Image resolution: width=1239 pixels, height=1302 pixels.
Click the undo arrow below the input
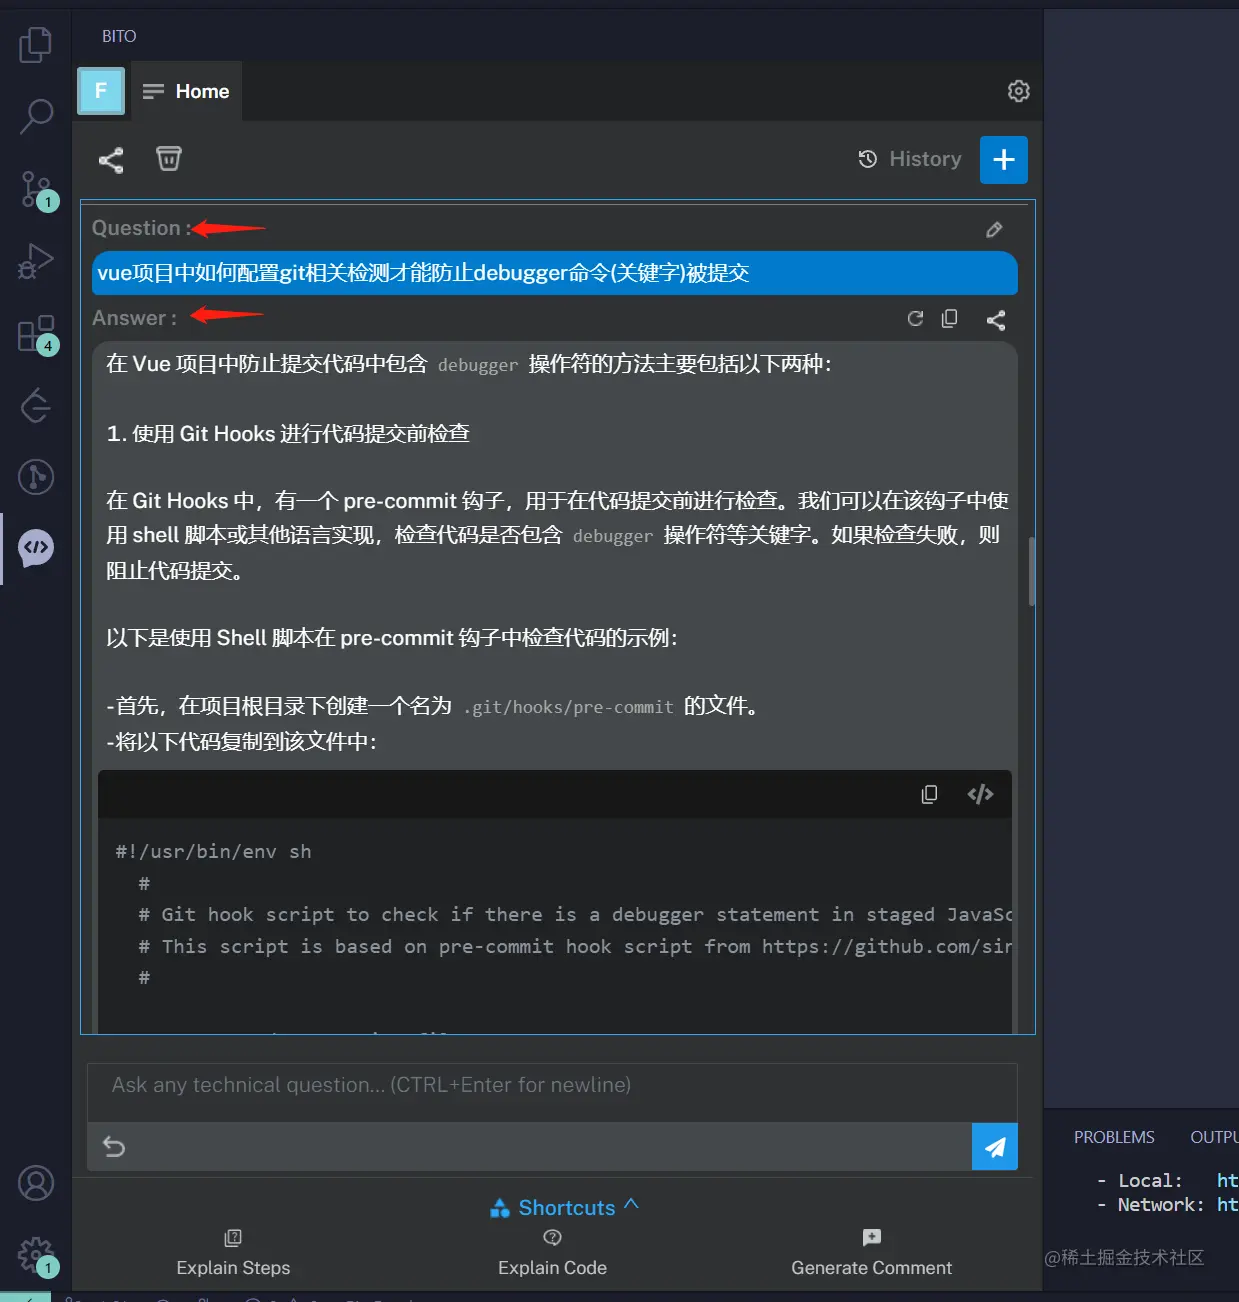pos(114,1146)
